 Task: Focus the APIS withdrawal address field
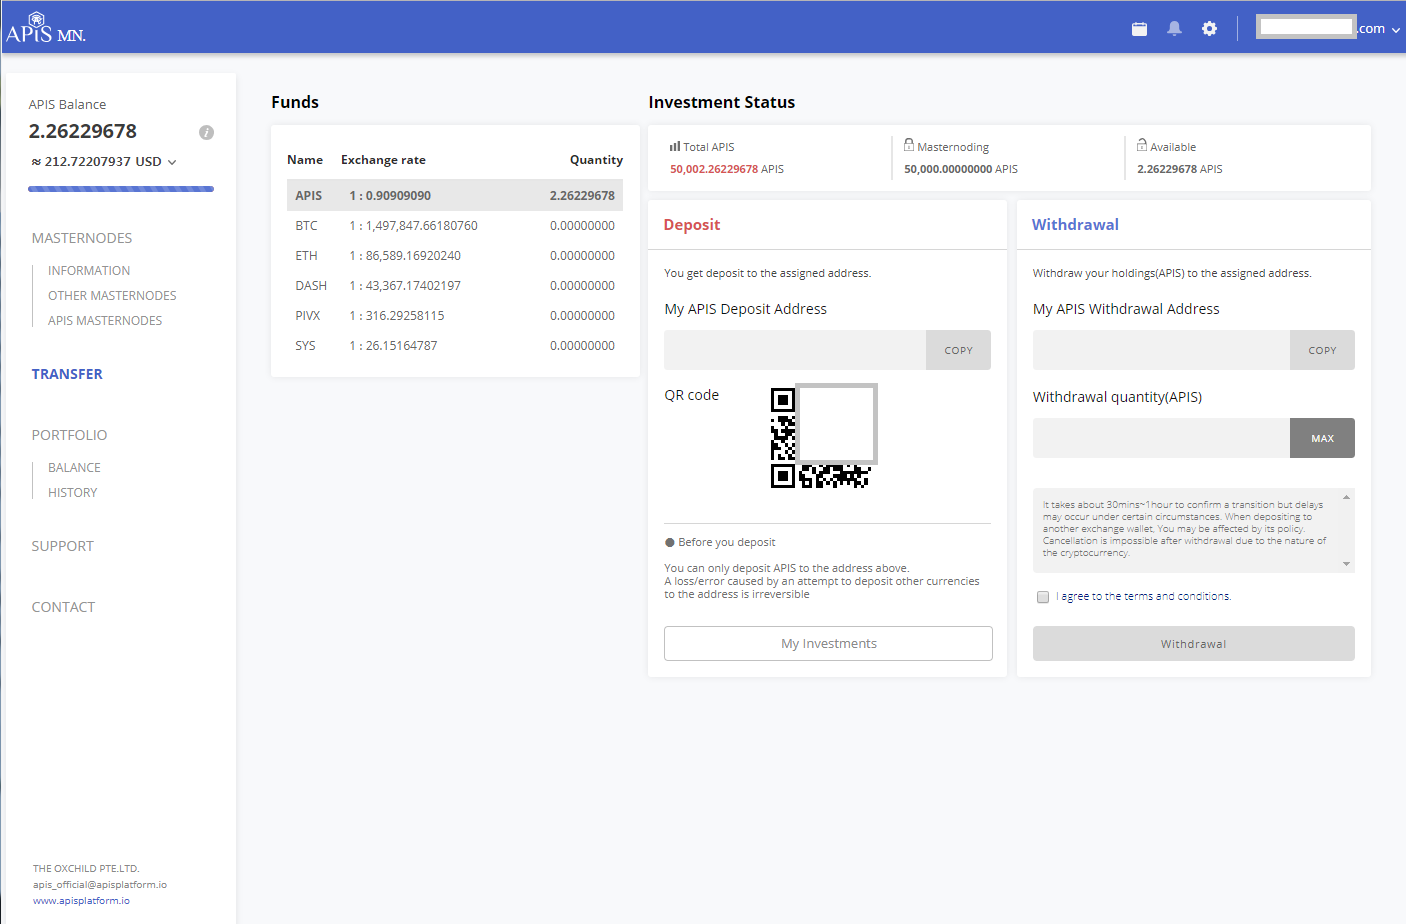tap(1161, 350)
